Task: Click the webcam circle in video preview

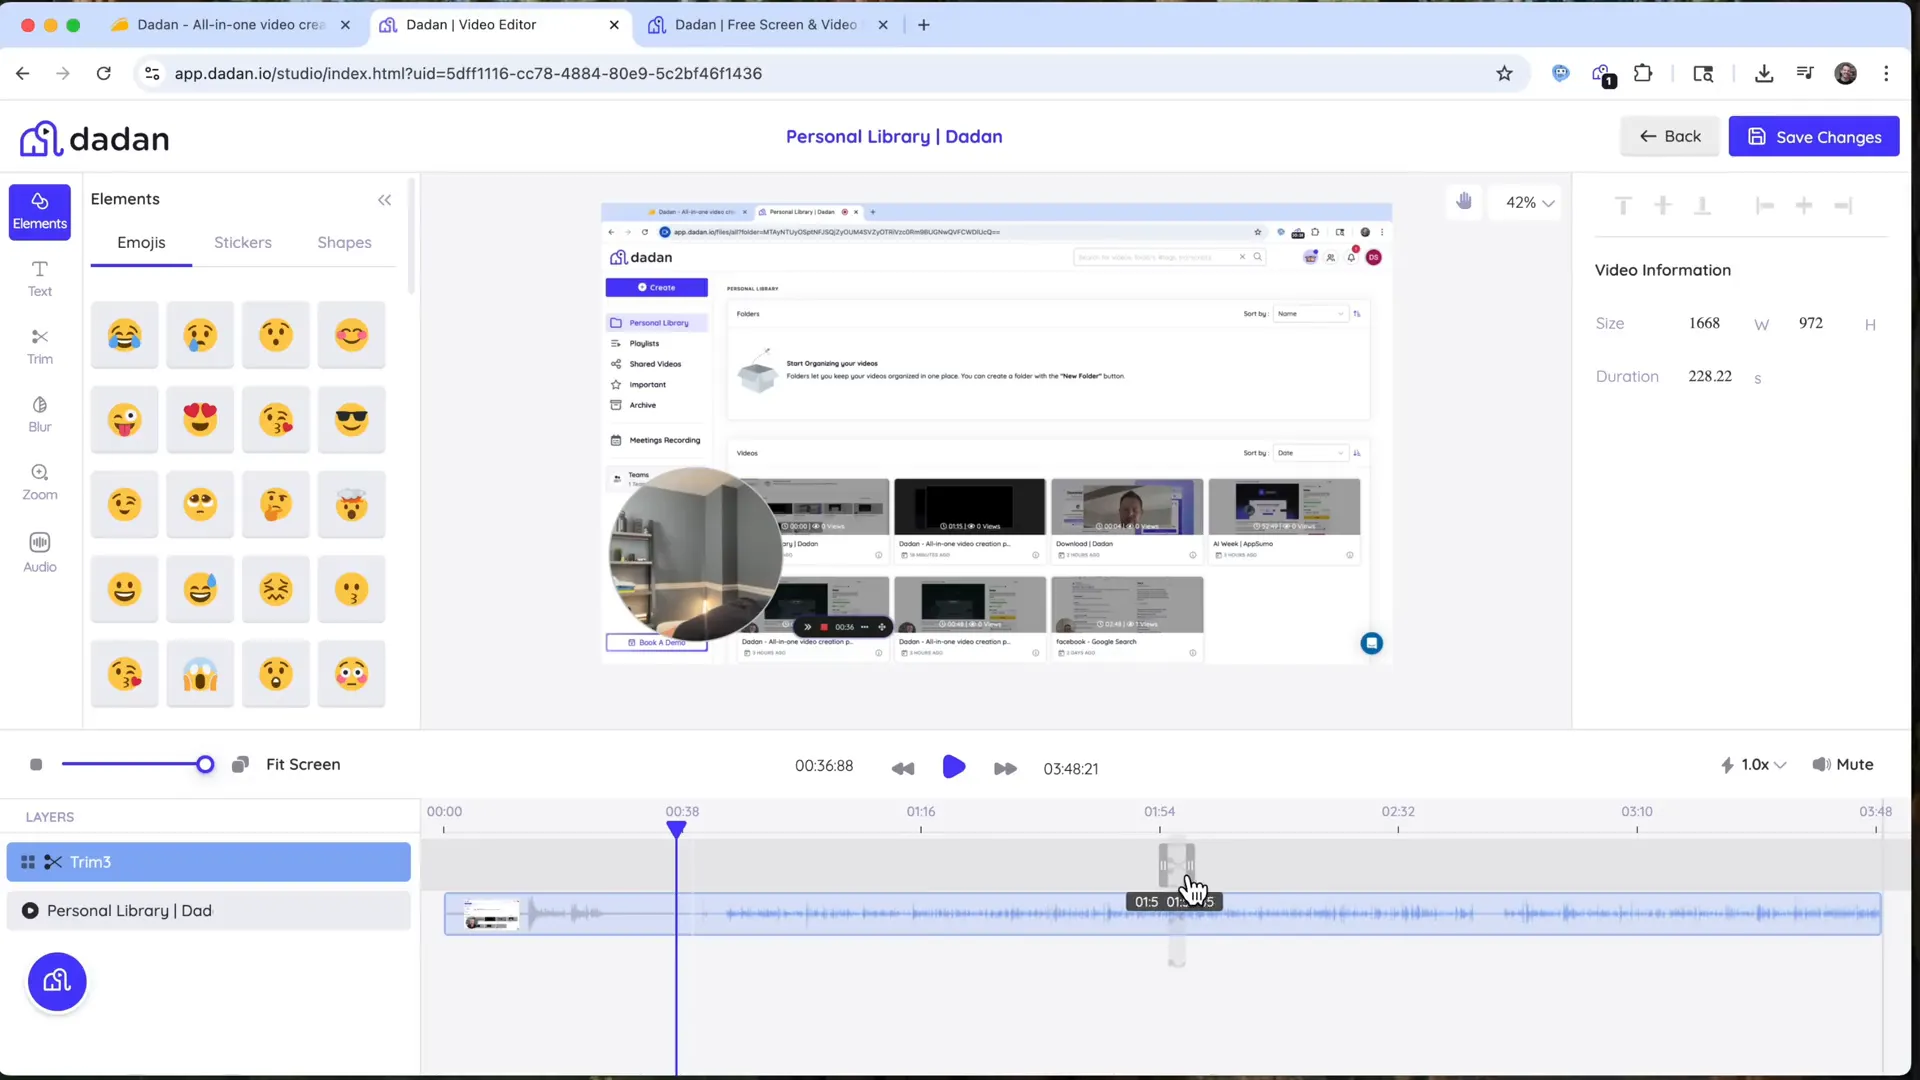Action: point(696,553)
